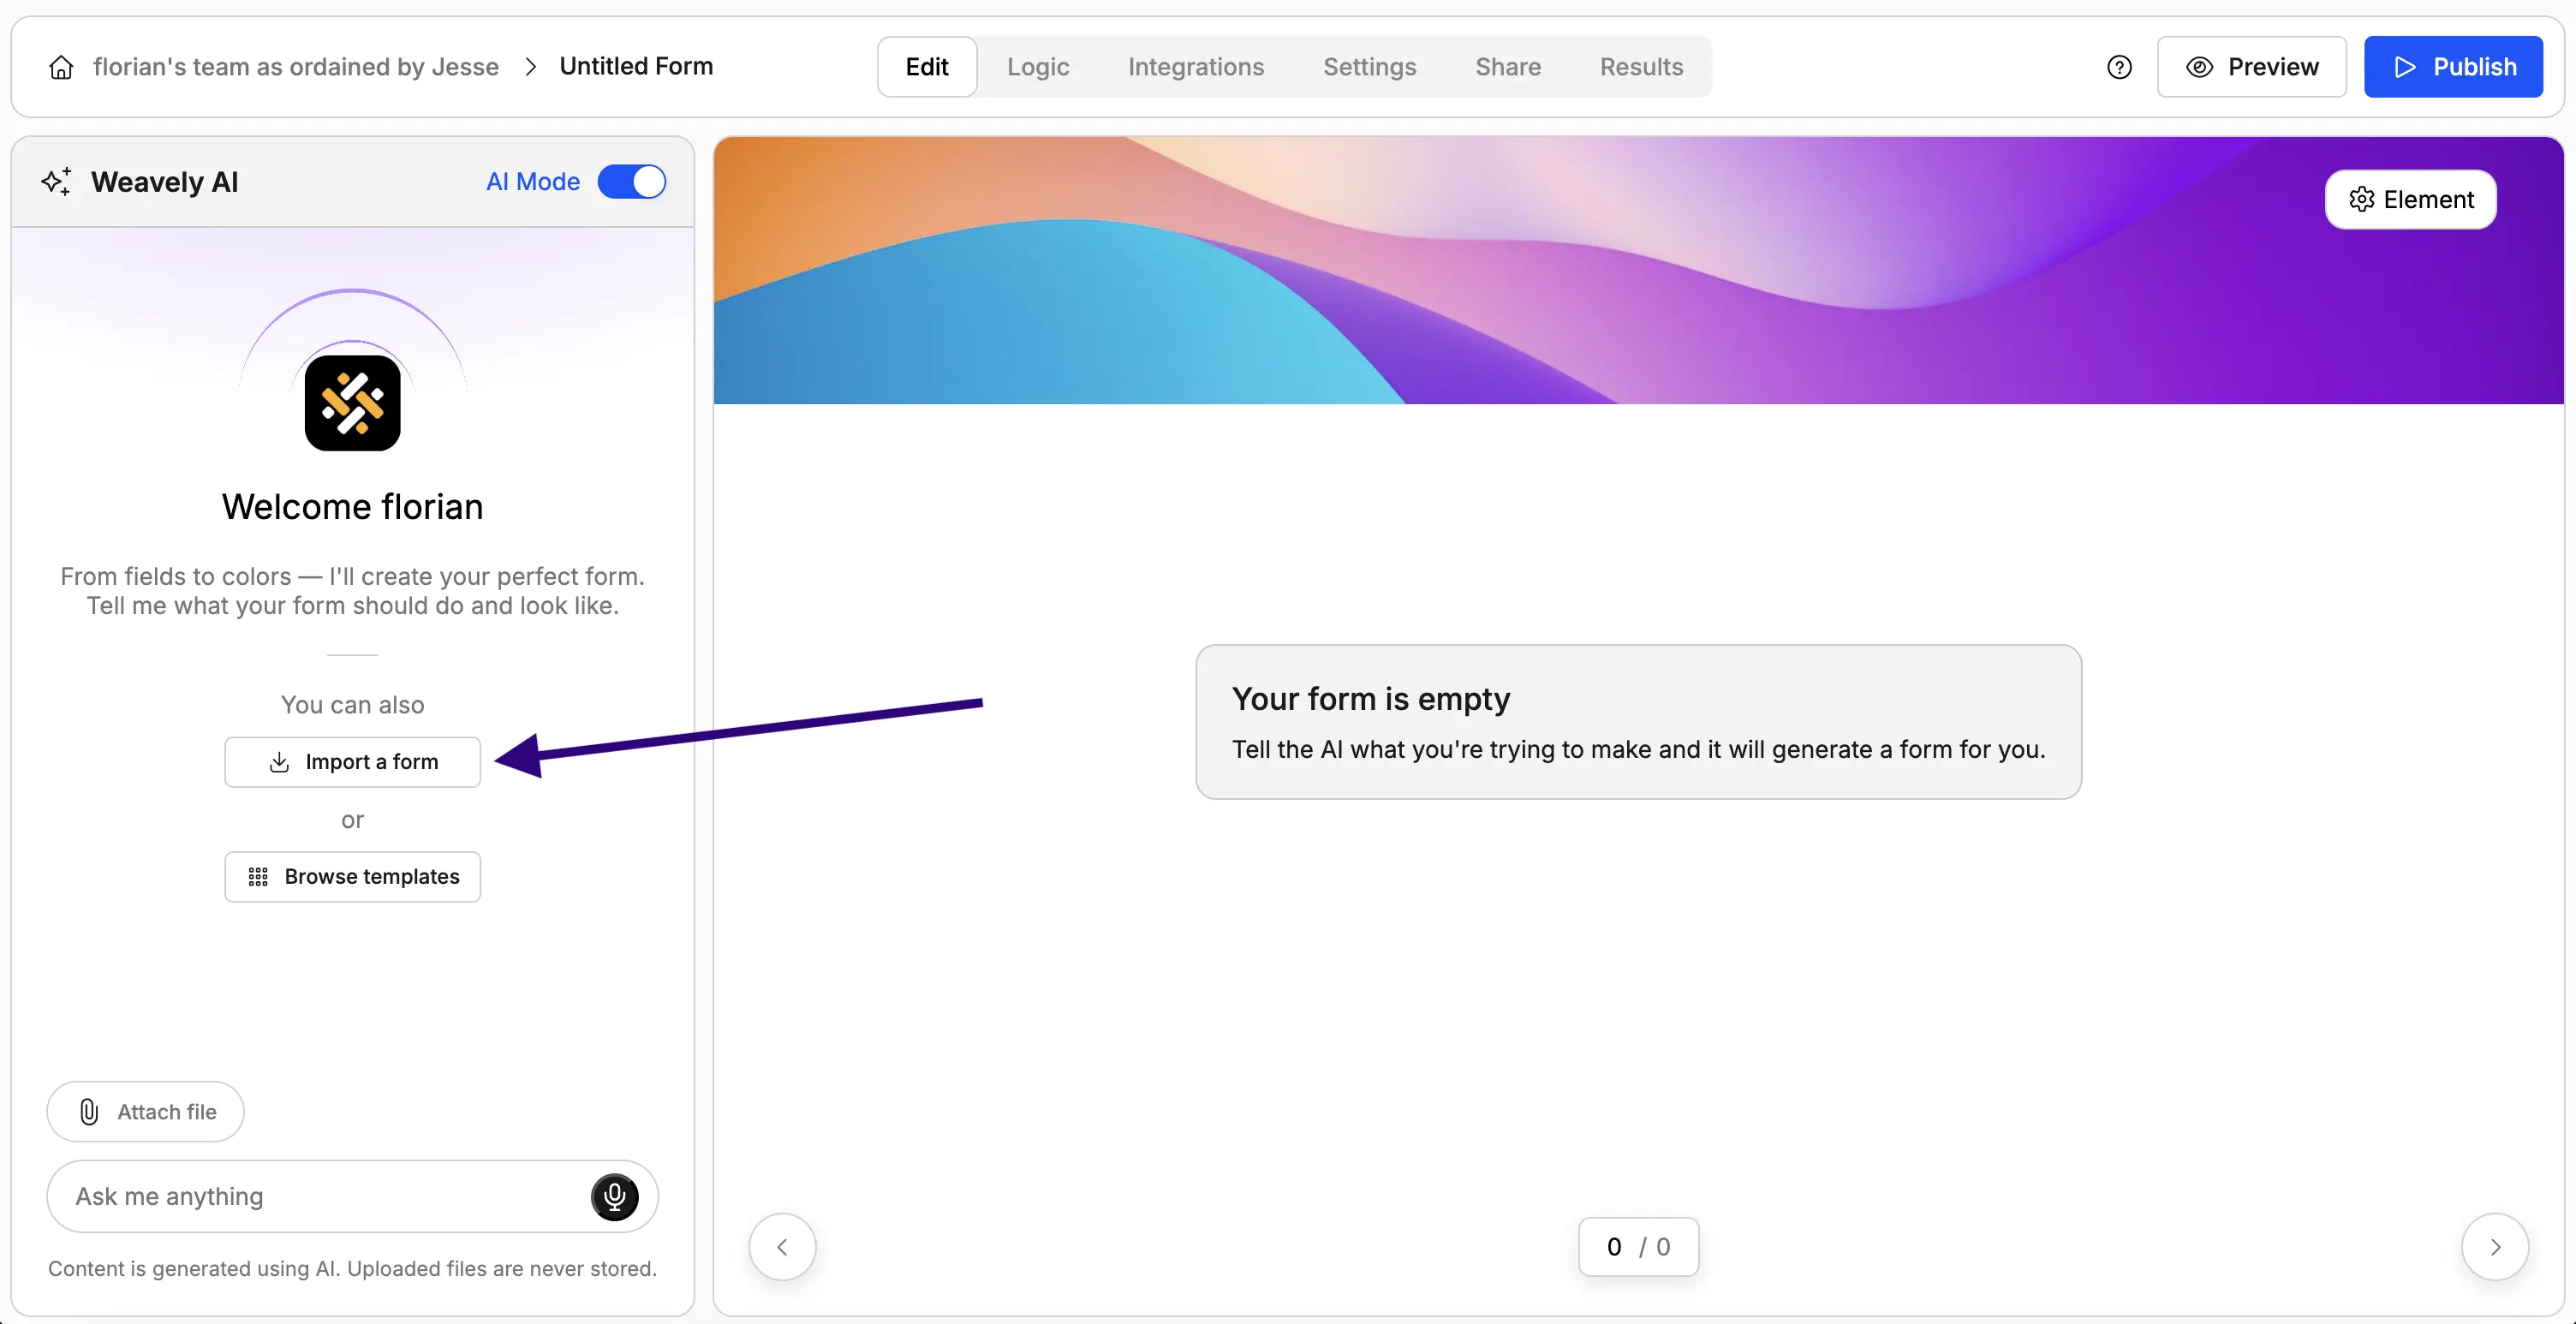Click the microphone icon in the chat input
The width and height of the screenshot is (2576, 1324).
tap(614, 1196)
